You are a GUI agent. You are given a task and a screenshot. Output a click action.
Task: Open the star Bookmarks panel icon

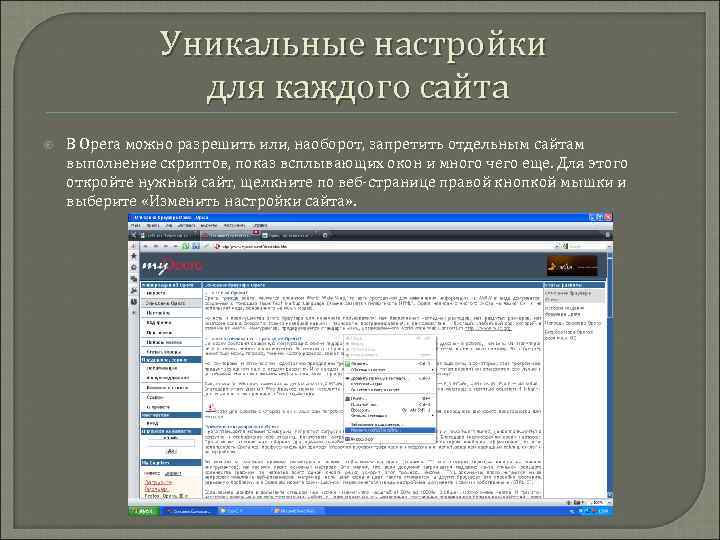[134, 256]
